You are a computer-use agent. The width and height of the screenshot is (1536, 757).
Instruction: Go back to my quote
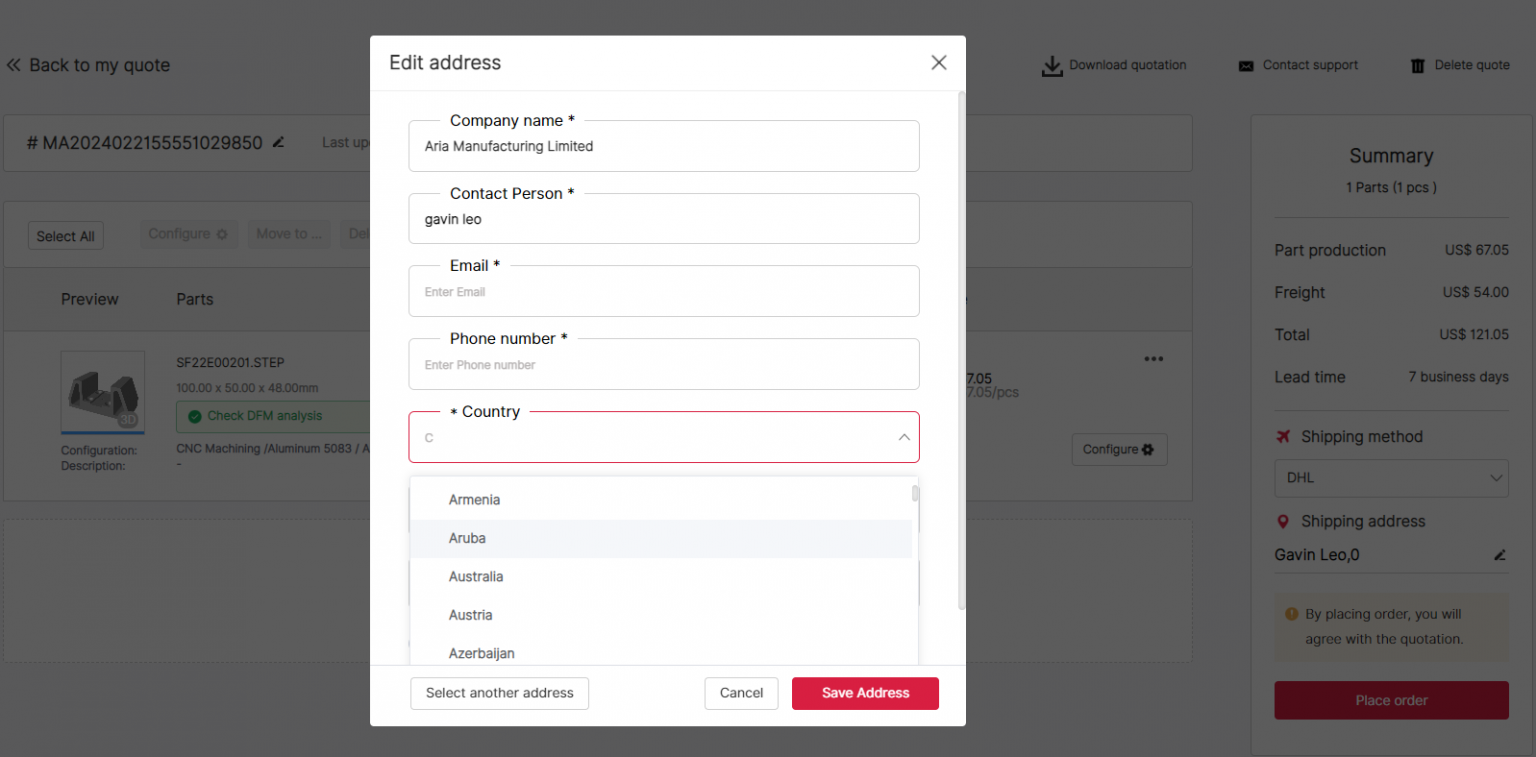click(89, 64)
